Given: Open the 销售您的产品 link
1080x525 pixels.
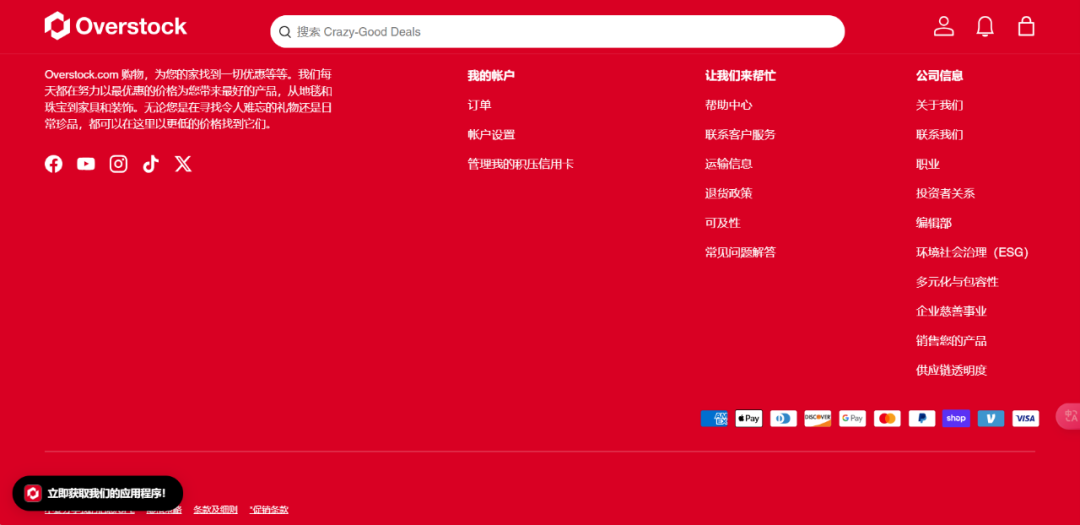Looking at the screenshot, I should 951,341.
